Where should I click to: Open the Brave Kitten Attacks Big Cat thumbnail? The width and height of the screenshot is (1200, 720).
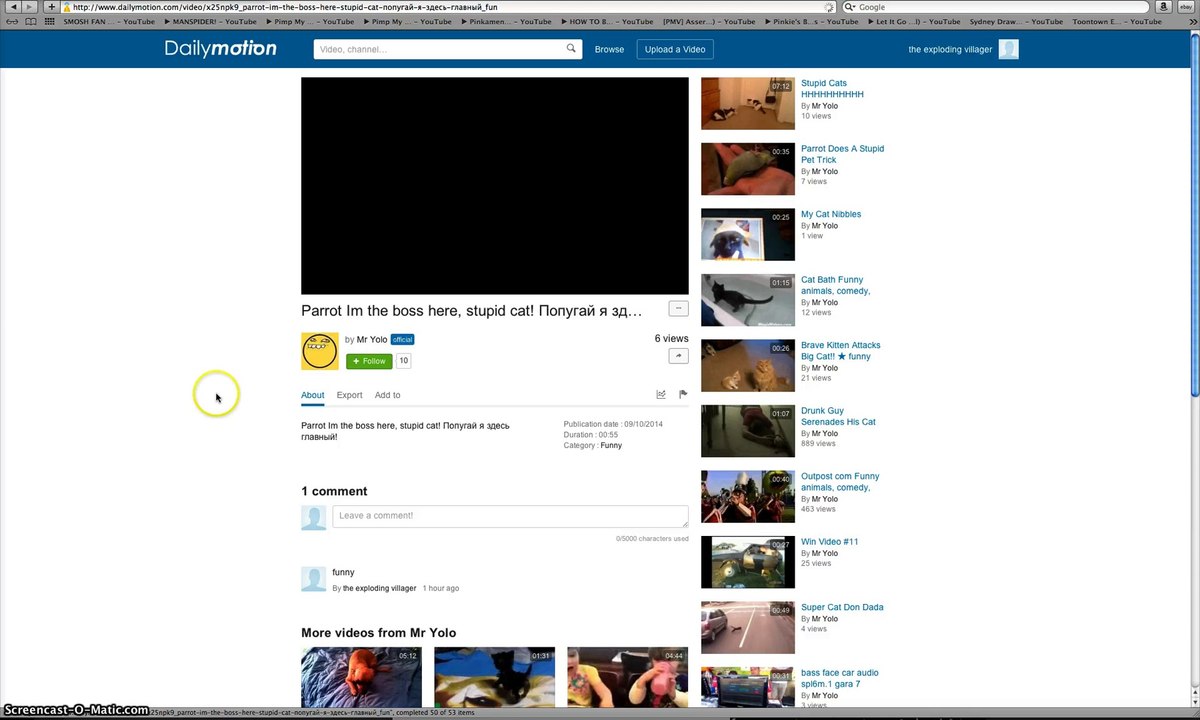click(x=748, y=365)
